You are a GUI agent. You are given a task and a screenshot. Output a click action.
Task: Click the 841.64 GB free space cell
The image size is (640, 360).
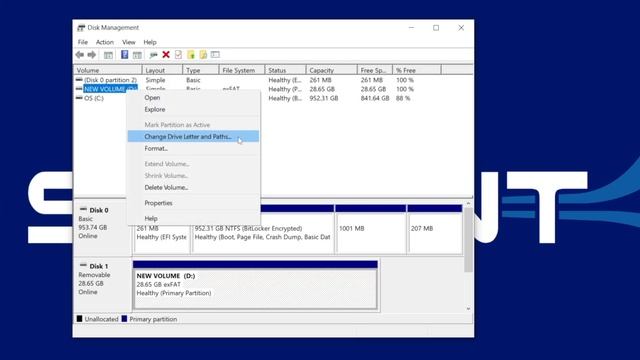click(x=375, y=98)
